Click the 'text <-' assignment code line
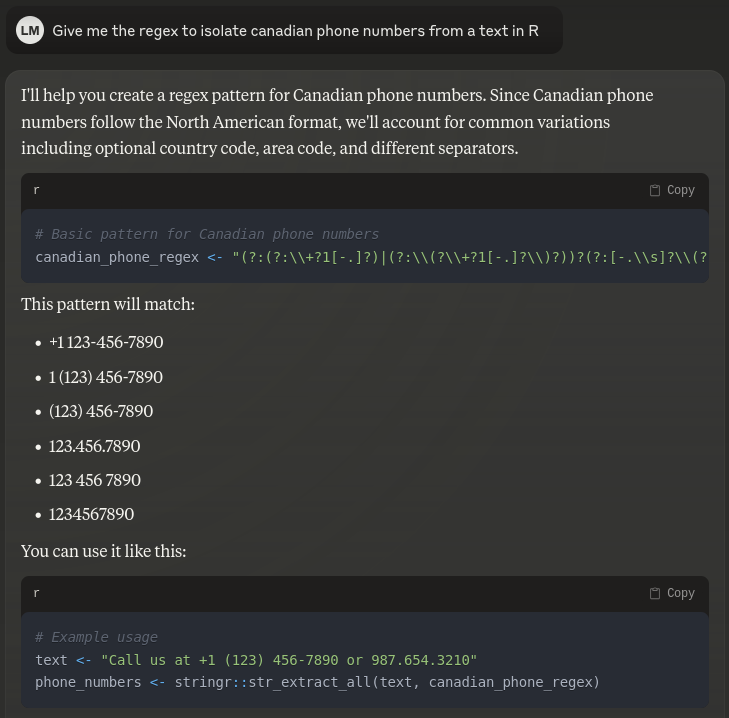This screenshot has width=729, height=718. [256, 660]
